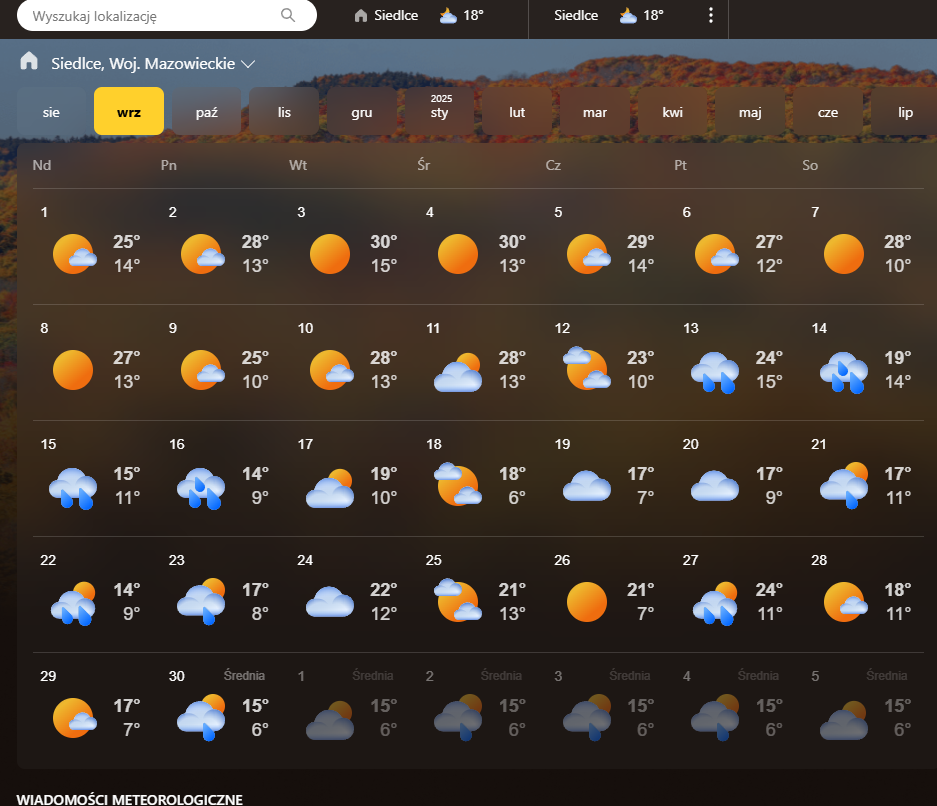
Task: Open the three-dot more options menu
Action: tap(711, 16)
